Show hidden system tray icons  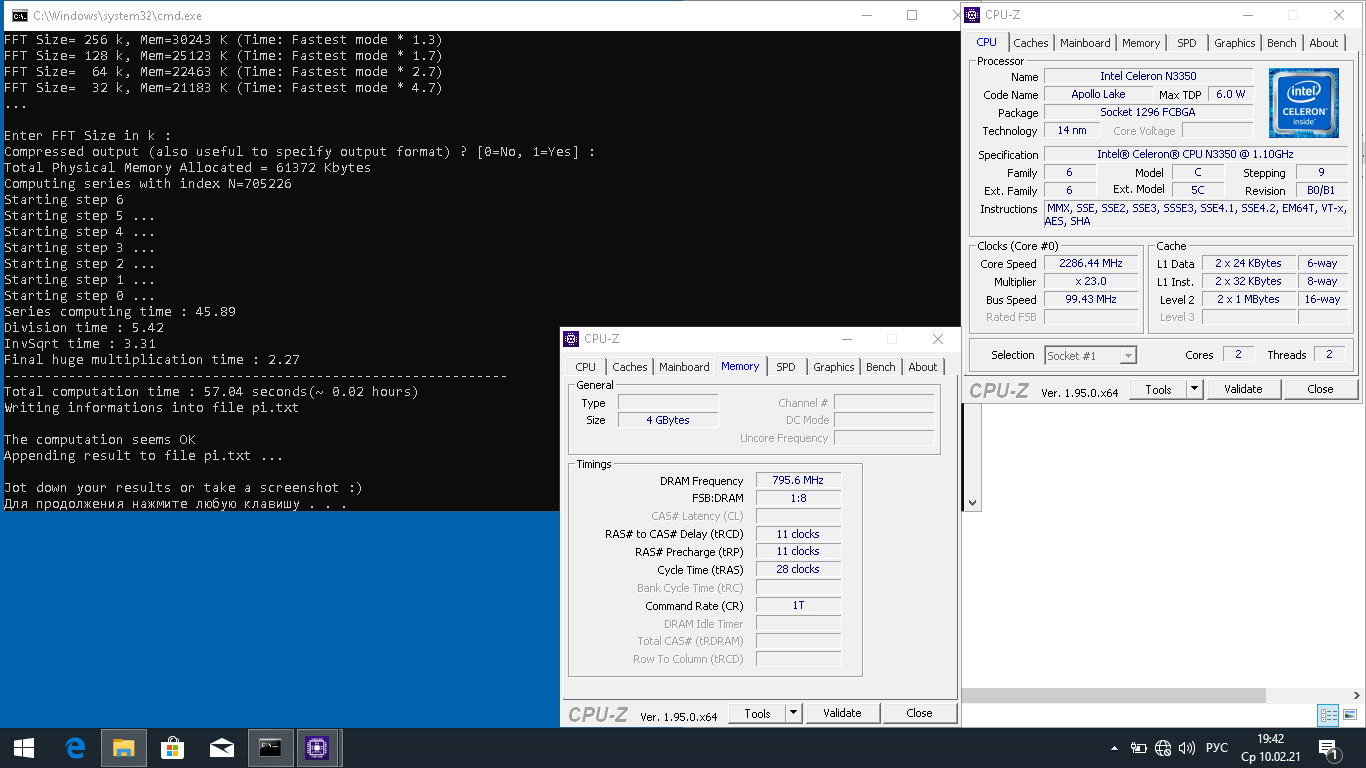[1115, 748]
